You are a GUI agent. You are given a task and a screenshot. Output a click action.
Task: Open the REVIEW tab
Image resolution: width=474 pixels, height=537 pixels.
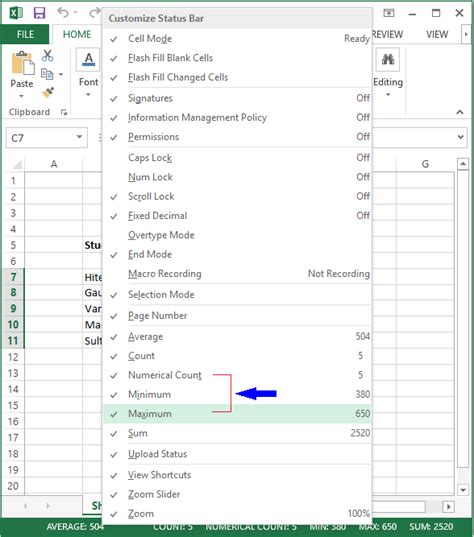[x=387, y=35]
